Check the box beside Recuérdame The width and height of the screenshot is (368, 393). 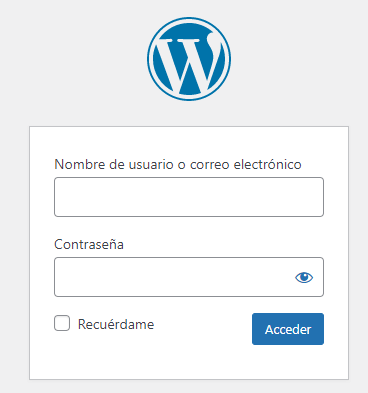(x=62, y=323)
